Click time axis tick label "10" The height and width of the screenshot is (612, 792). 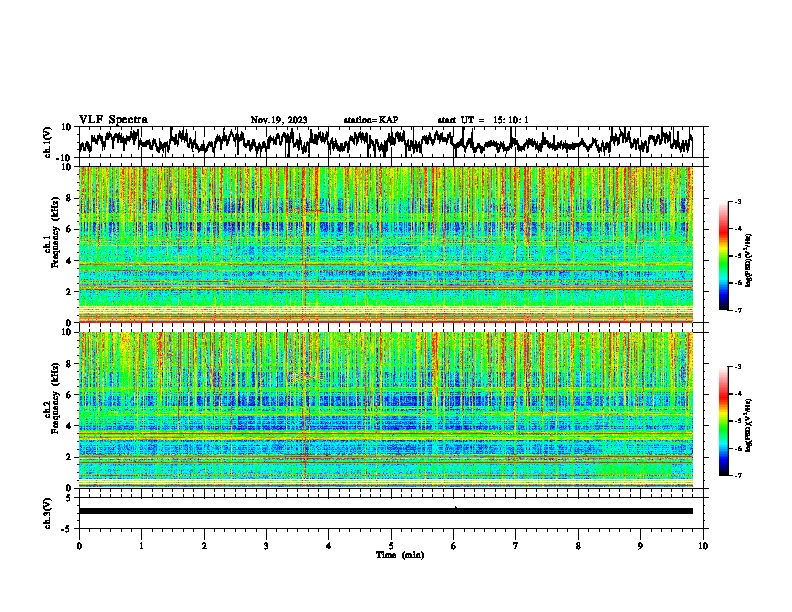tap(703, 546)
